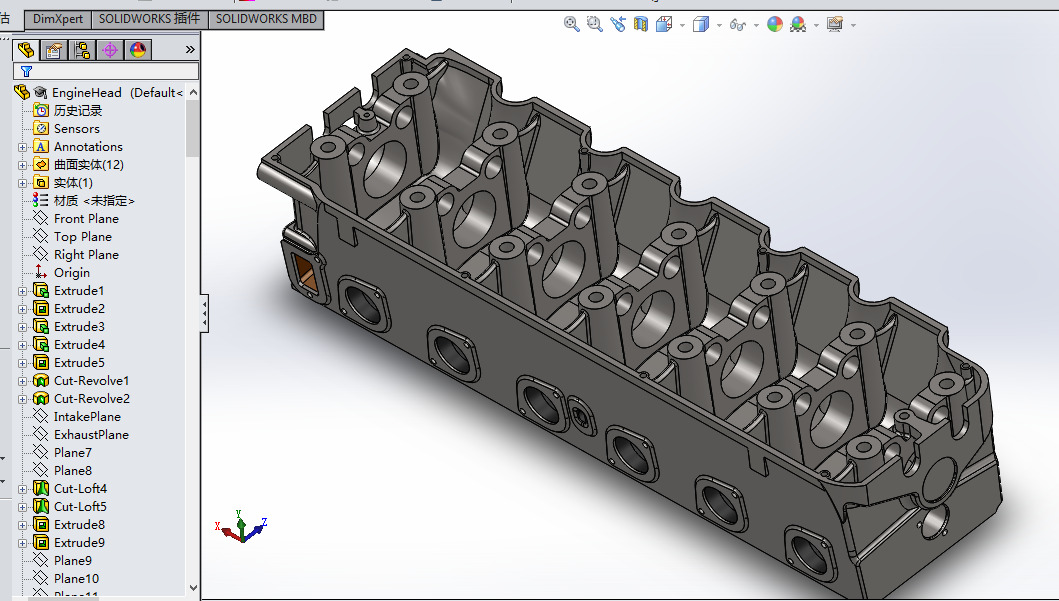Open the ConfigurationManager tab icon
The width and height of the screenshot is (1059, 601).
pos(82,50)
